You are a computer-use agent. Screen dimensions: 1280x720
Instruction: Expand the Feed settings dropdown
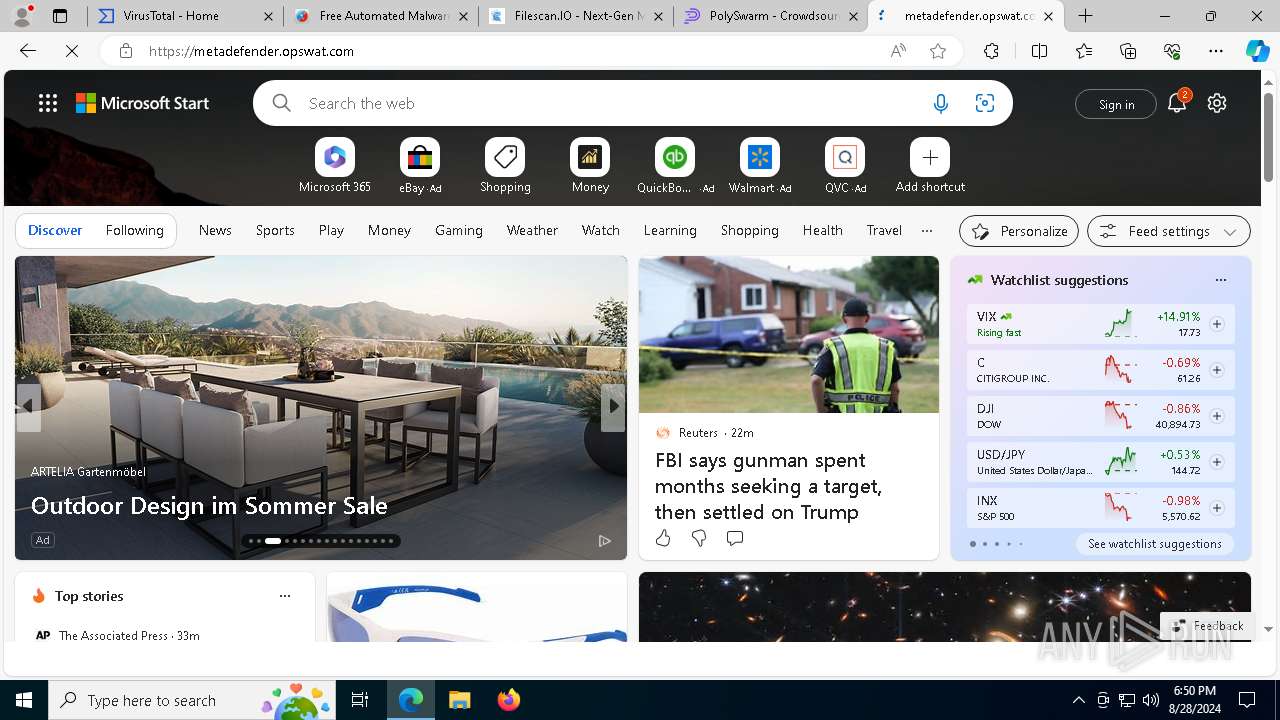click(1168, 231)
